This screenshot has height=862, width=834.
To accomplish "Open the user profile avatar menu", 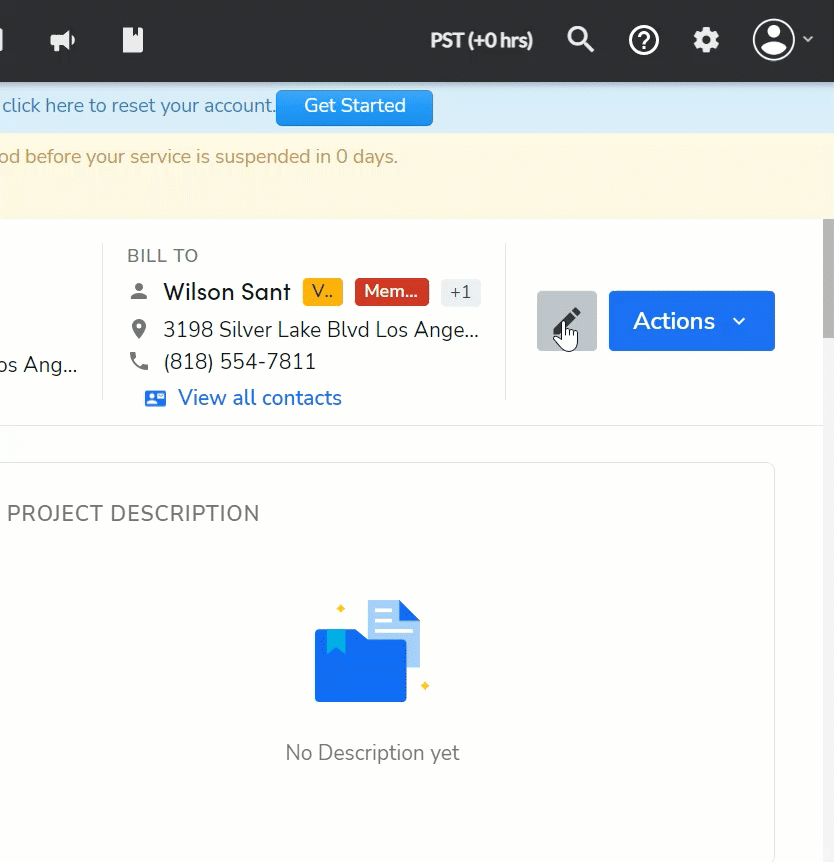I will point(774,40).
